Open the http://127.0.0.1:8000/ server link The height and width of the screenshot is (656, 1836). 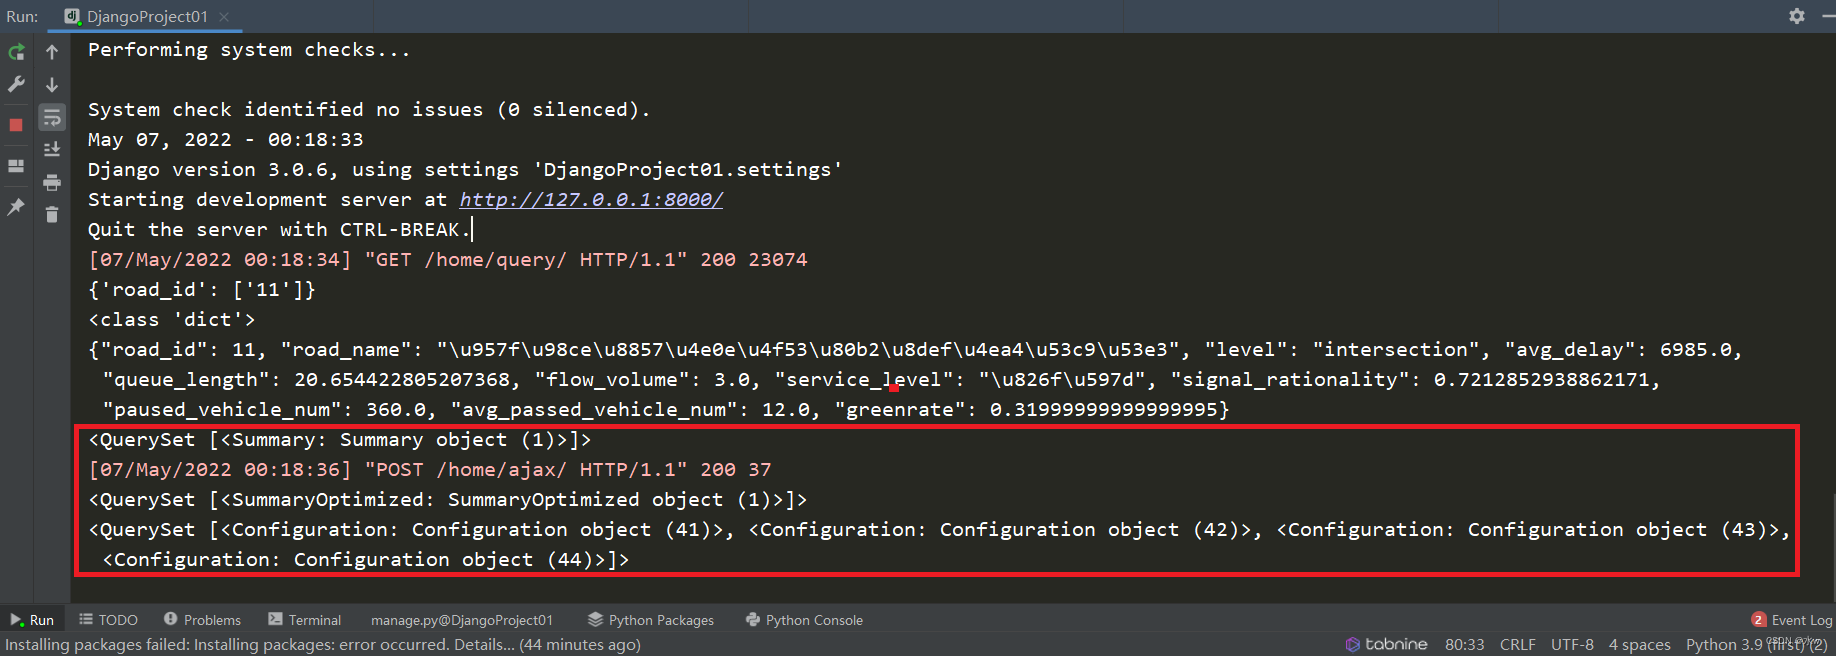coord(591,199)
